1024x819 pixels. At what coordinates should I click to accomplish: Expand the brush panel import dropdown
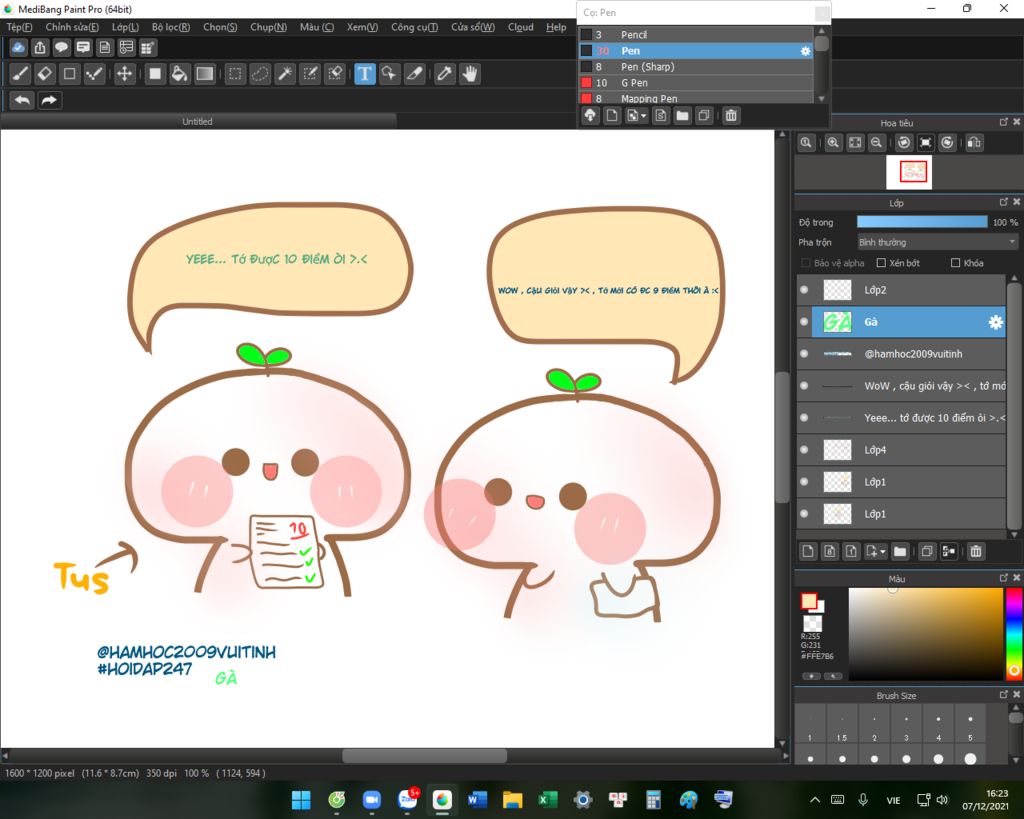click(x=644, y=116)
